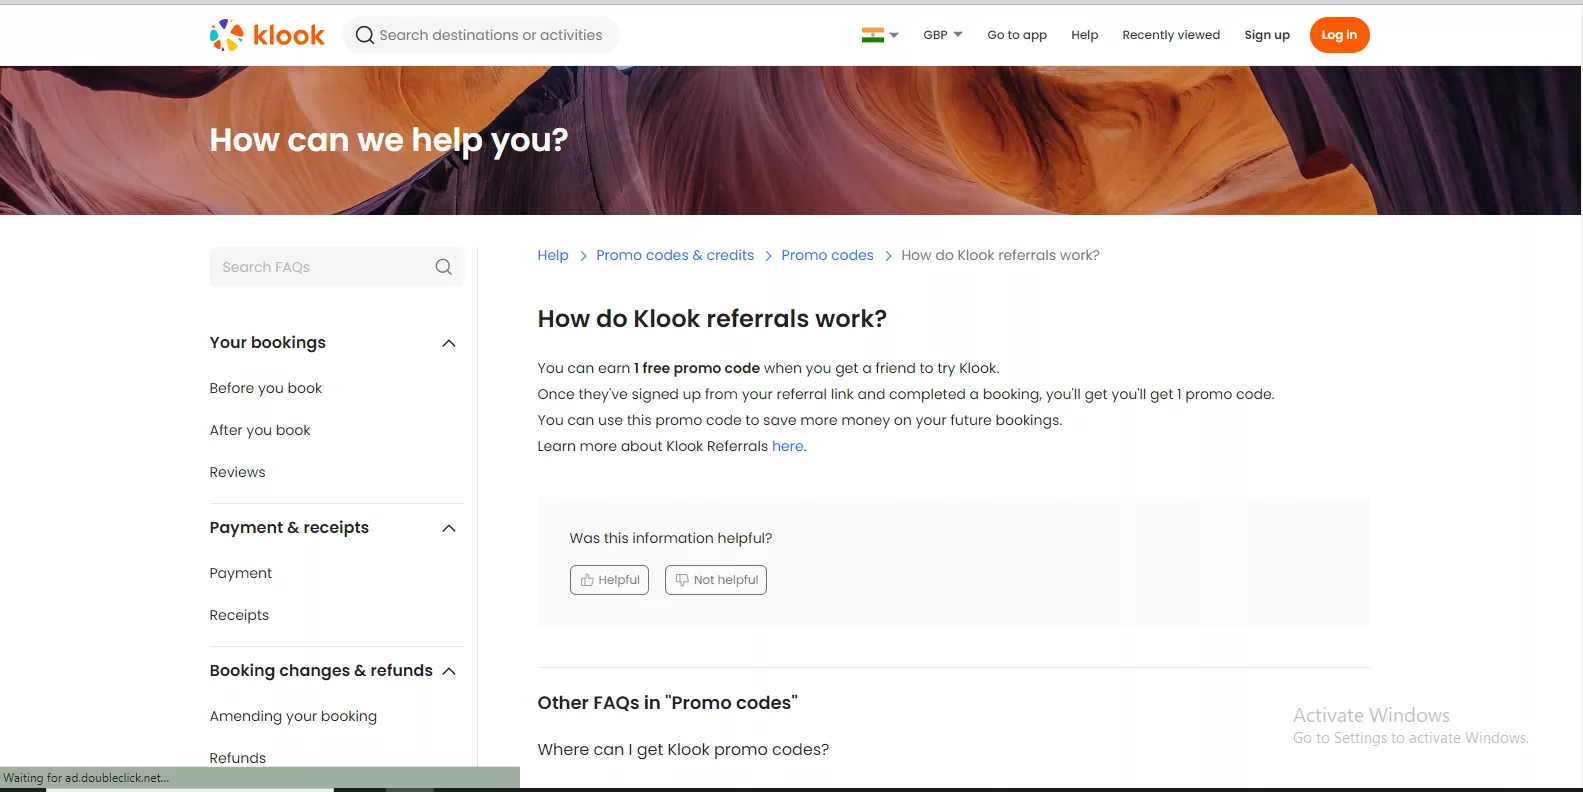Viewport: 1583px width, 792px height.
Task: Open Before you book sidebar item
Action: pos(266,388)
